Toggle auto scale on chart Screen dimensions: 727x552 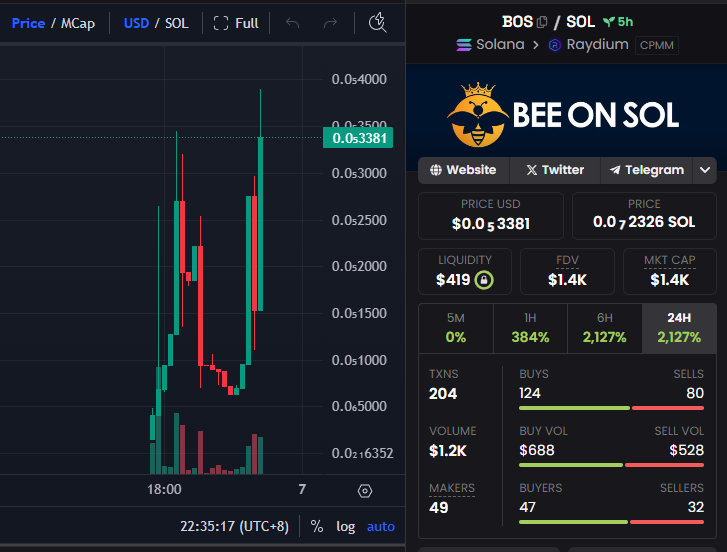point(381,526)
